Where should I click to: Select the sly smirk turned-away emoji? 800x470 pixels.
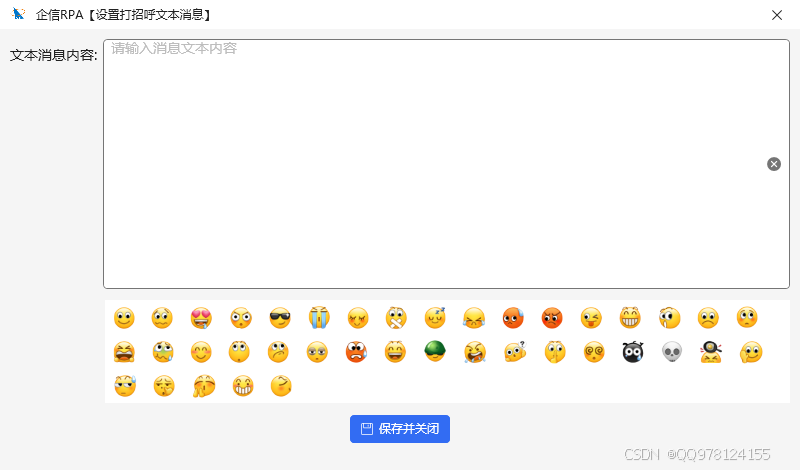coord(281,386)
